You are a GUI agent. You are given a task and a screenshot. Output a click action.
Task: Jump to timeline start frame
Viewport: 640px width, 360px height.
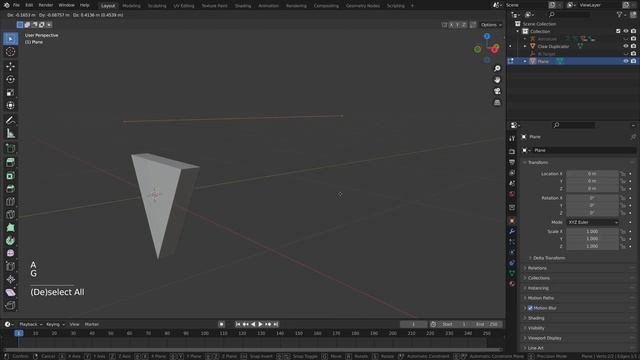pos(238,324)
